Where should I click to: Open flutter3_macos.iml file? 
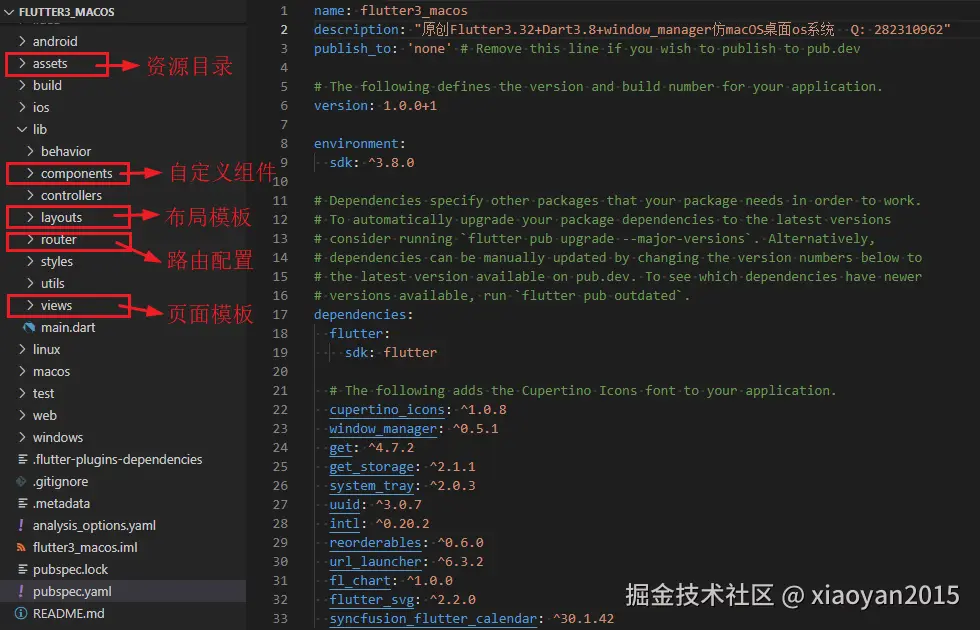pyautogui.click(x=85, y=548)
